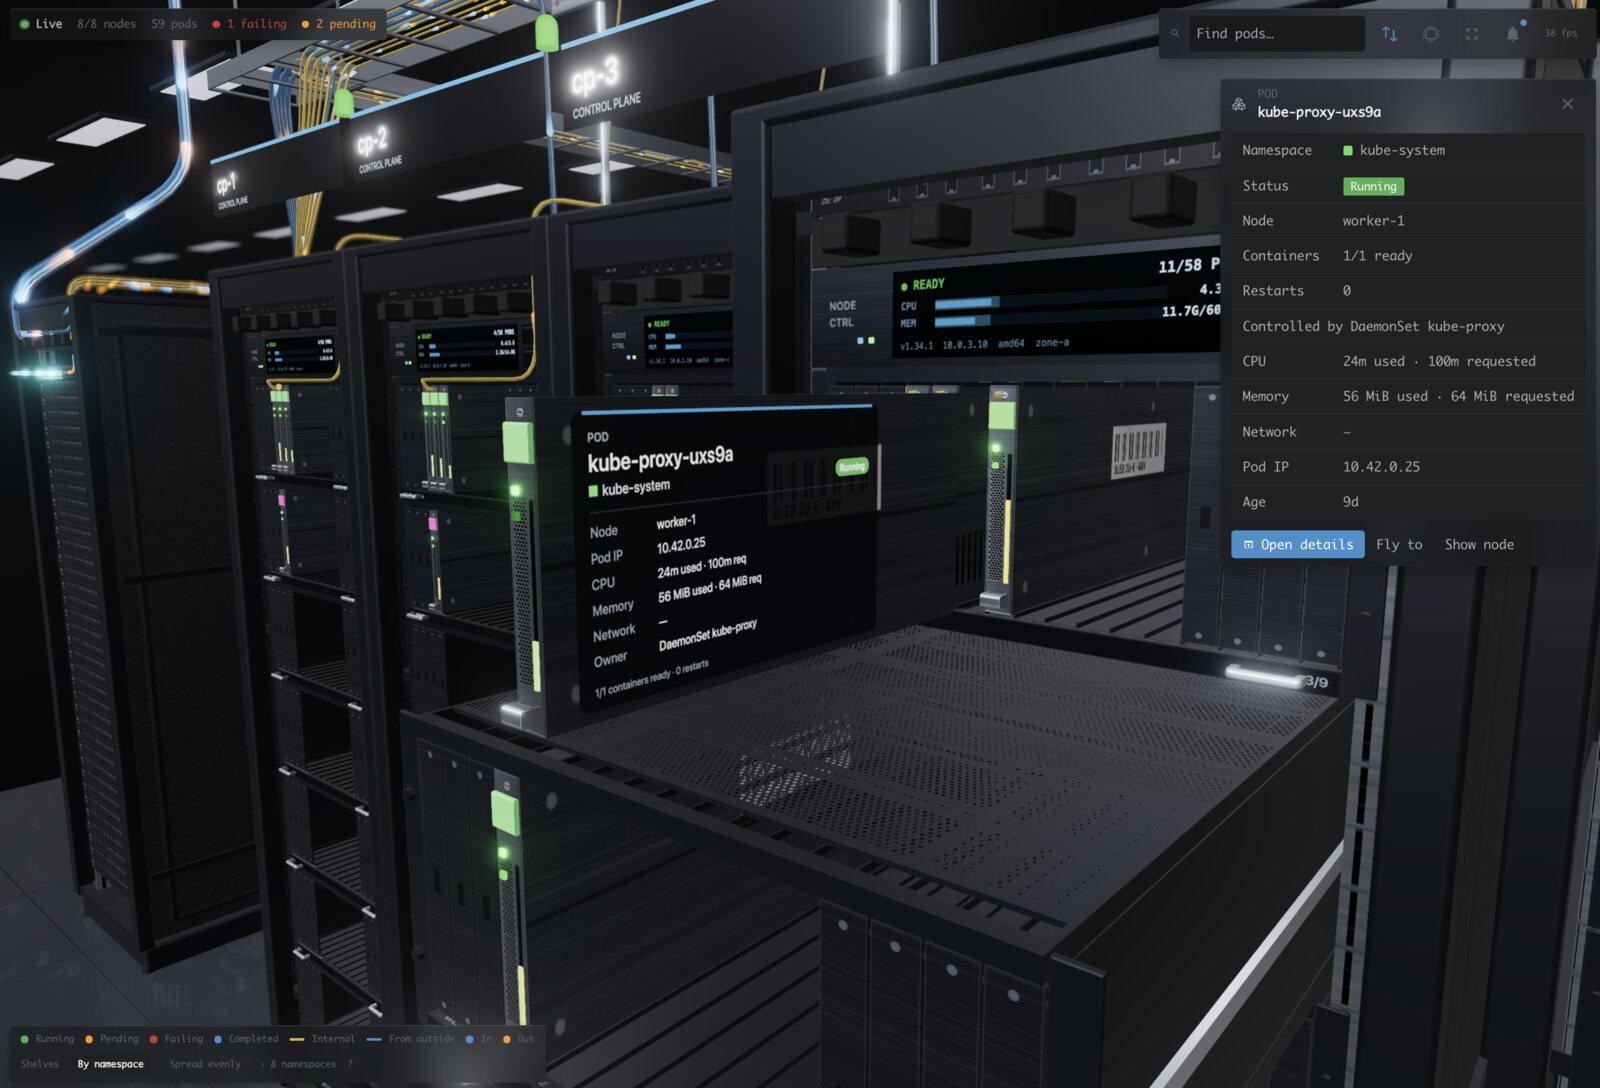1600x1088 pixels.
Task: Open the notifications bell
Action: [1513, 34]
